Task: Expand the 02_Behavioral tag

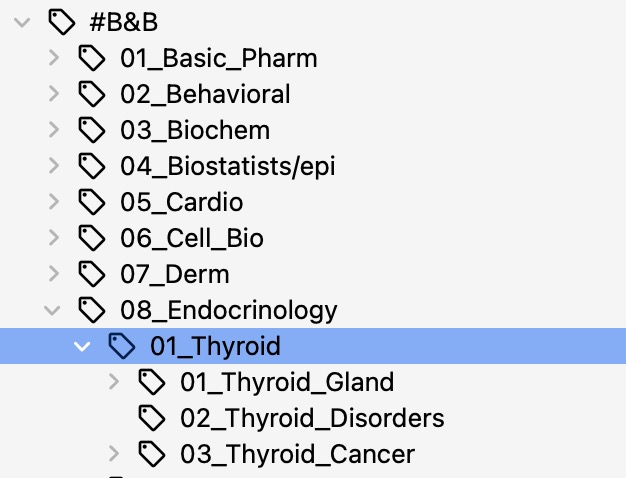Action: [x=53, y=95]
